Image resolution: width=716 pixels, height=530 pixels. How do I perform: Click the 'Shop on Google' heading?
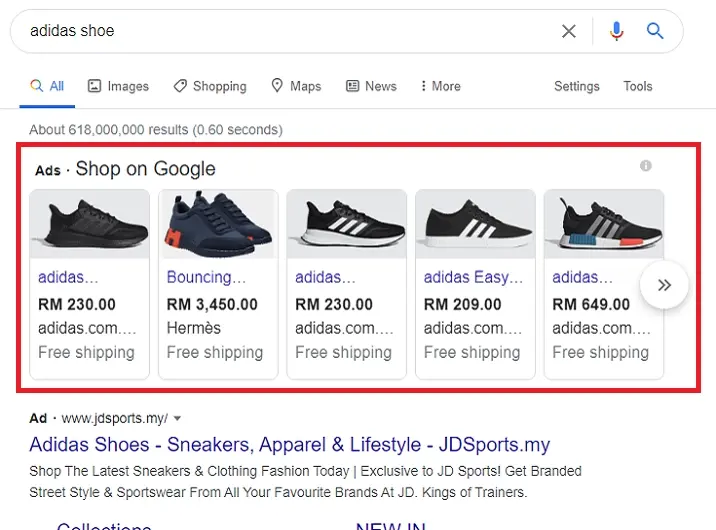coord(145,168)
